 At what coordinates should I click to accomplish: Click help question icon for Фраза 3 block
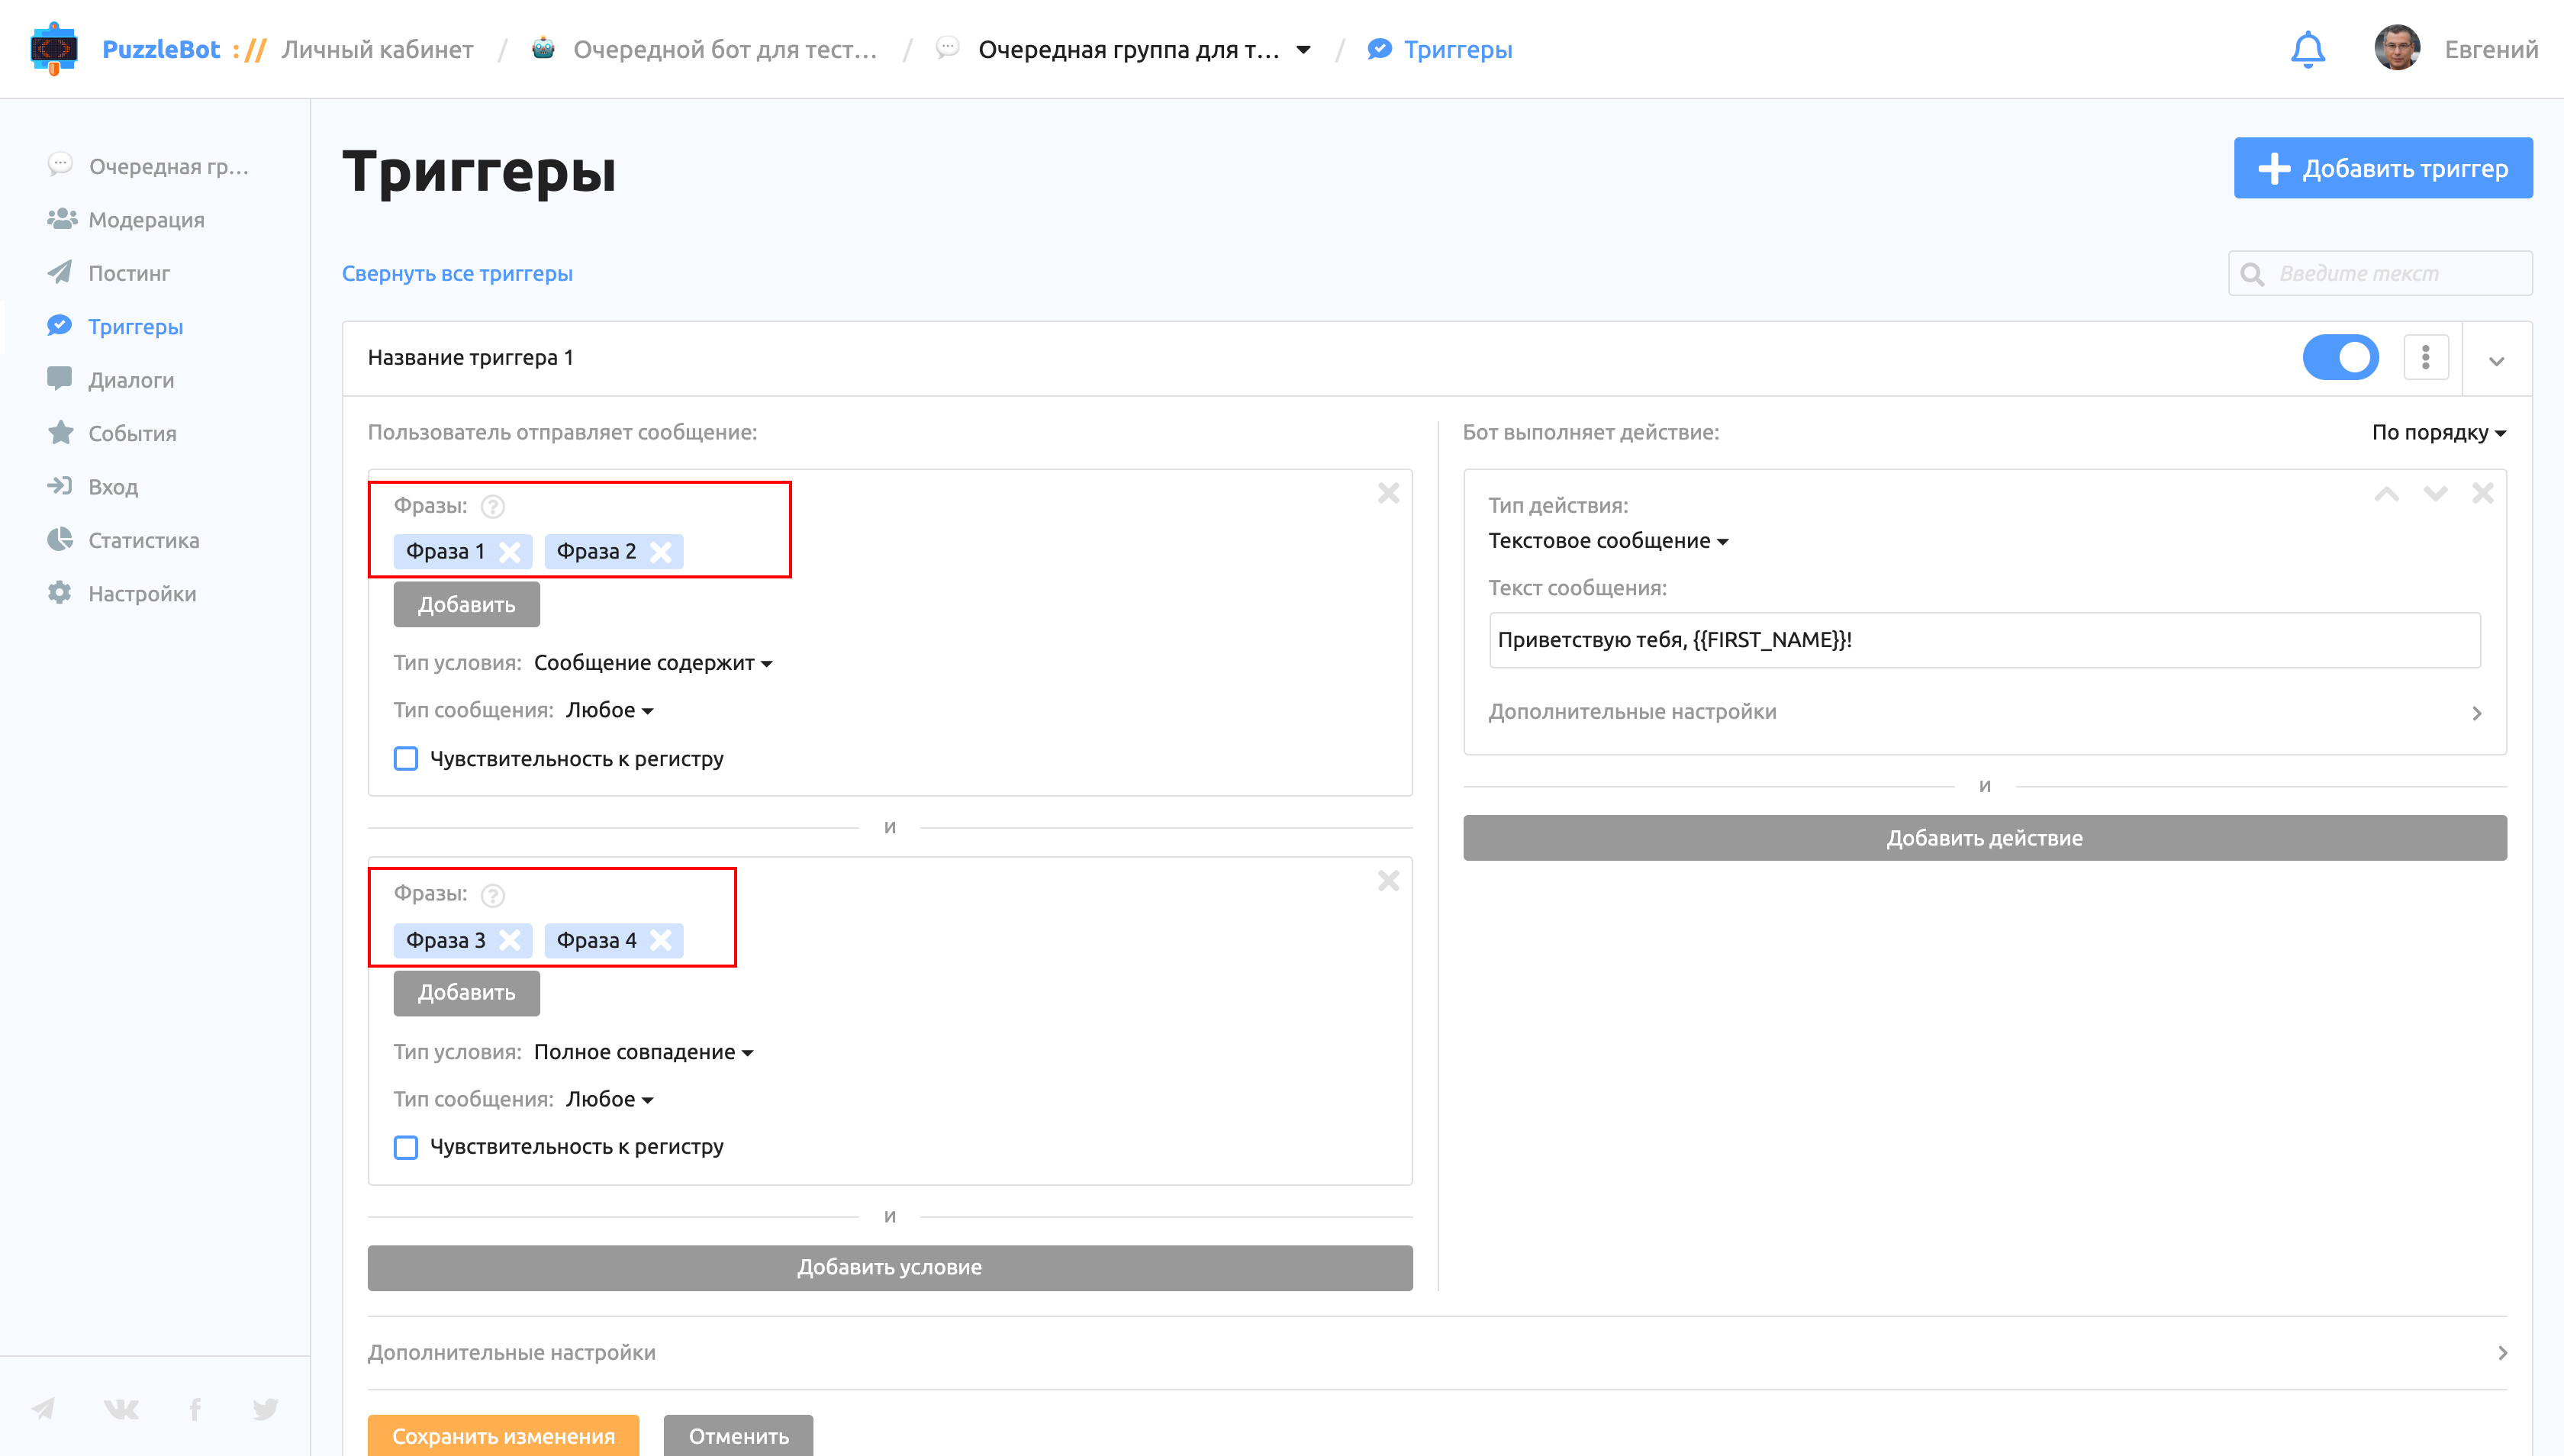click(x=492, y=895)
